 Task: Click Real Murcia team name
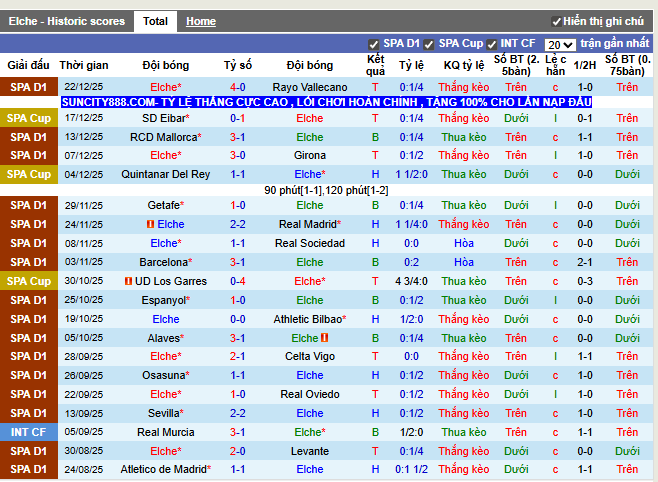[166, 432]
